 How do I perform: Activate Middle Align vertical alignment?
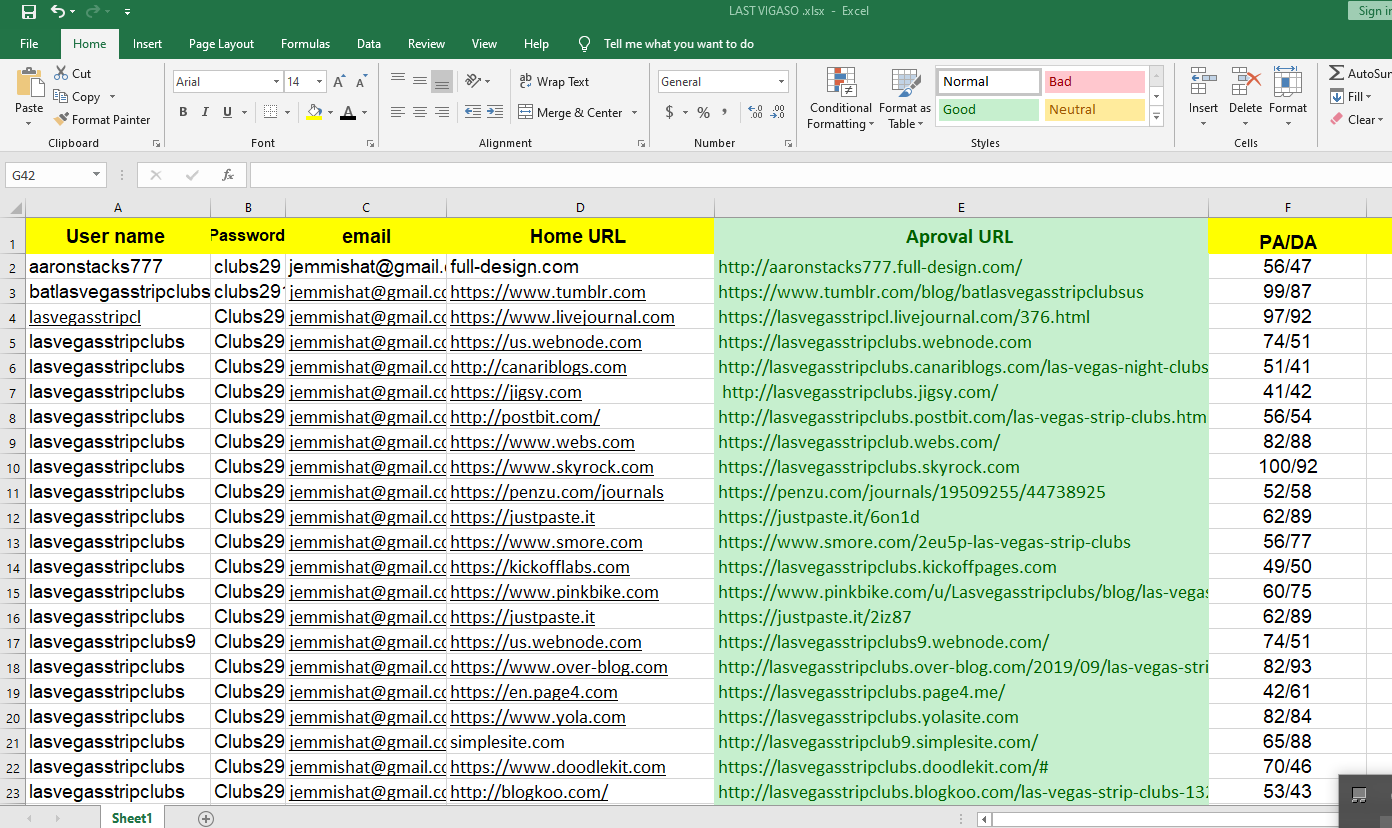(420, 81)
